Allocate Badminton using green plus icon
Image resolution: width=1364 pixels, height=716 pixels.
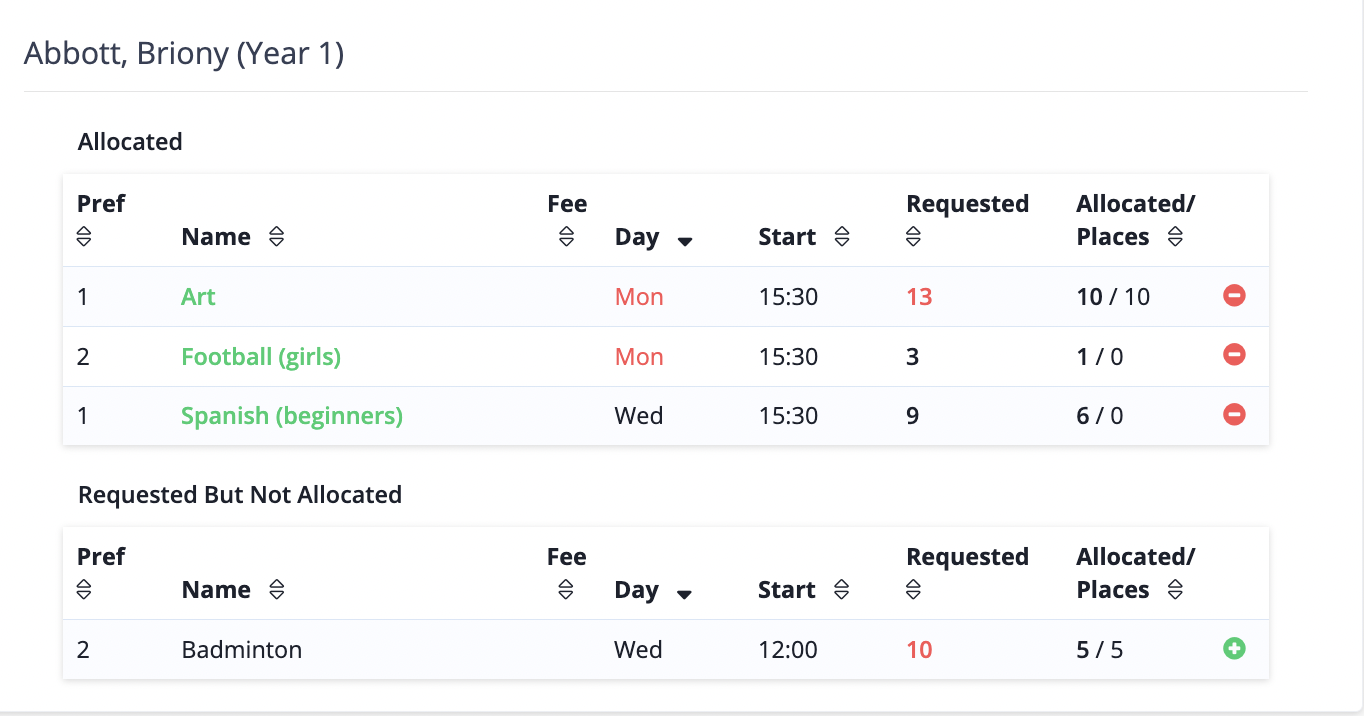pos(1234,649)
